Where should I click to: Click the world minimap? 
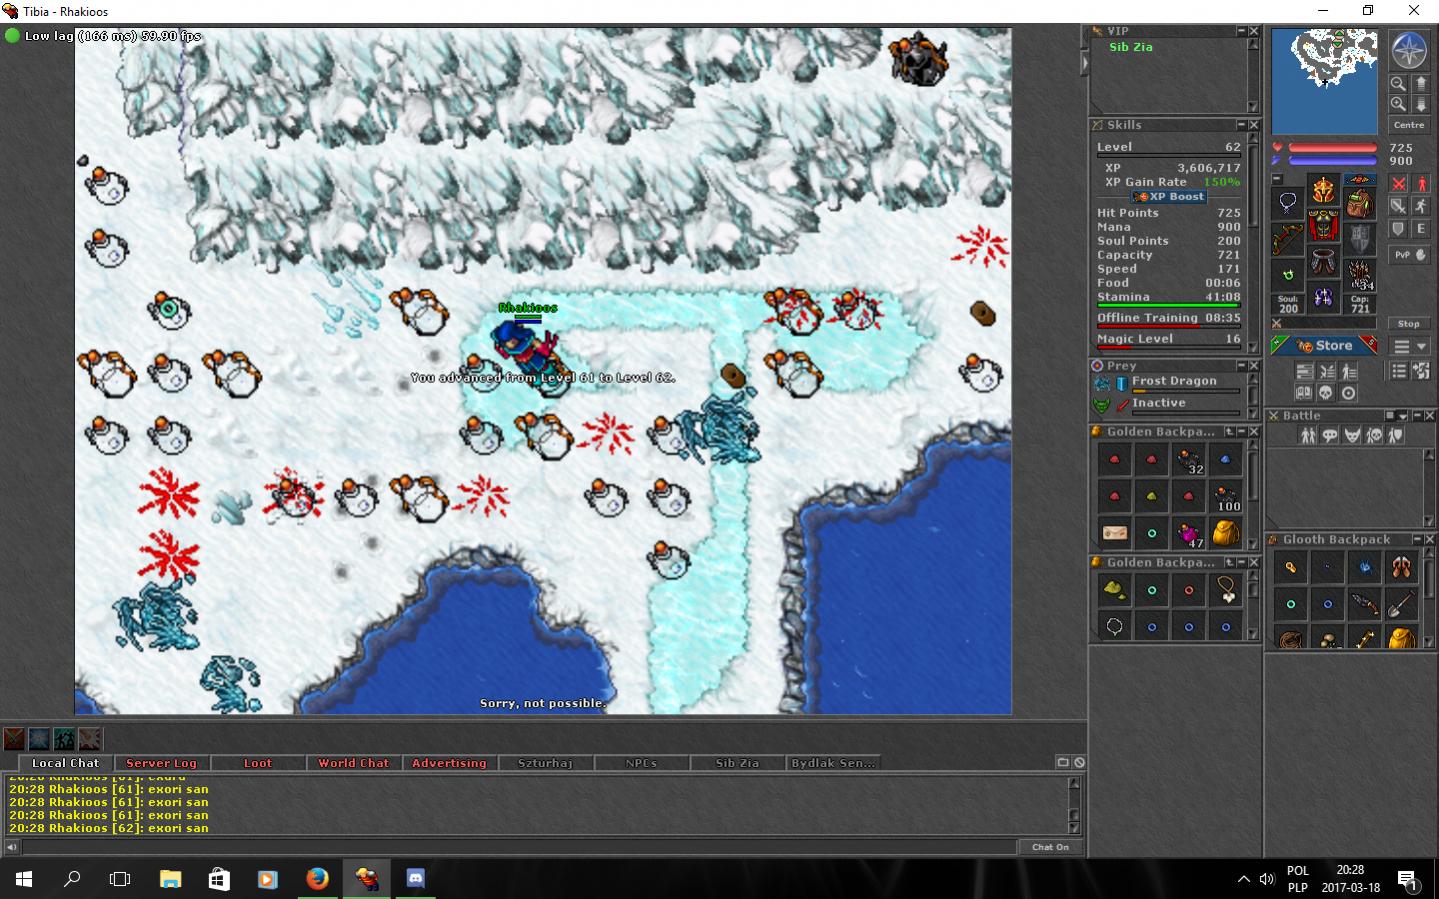1325,81
